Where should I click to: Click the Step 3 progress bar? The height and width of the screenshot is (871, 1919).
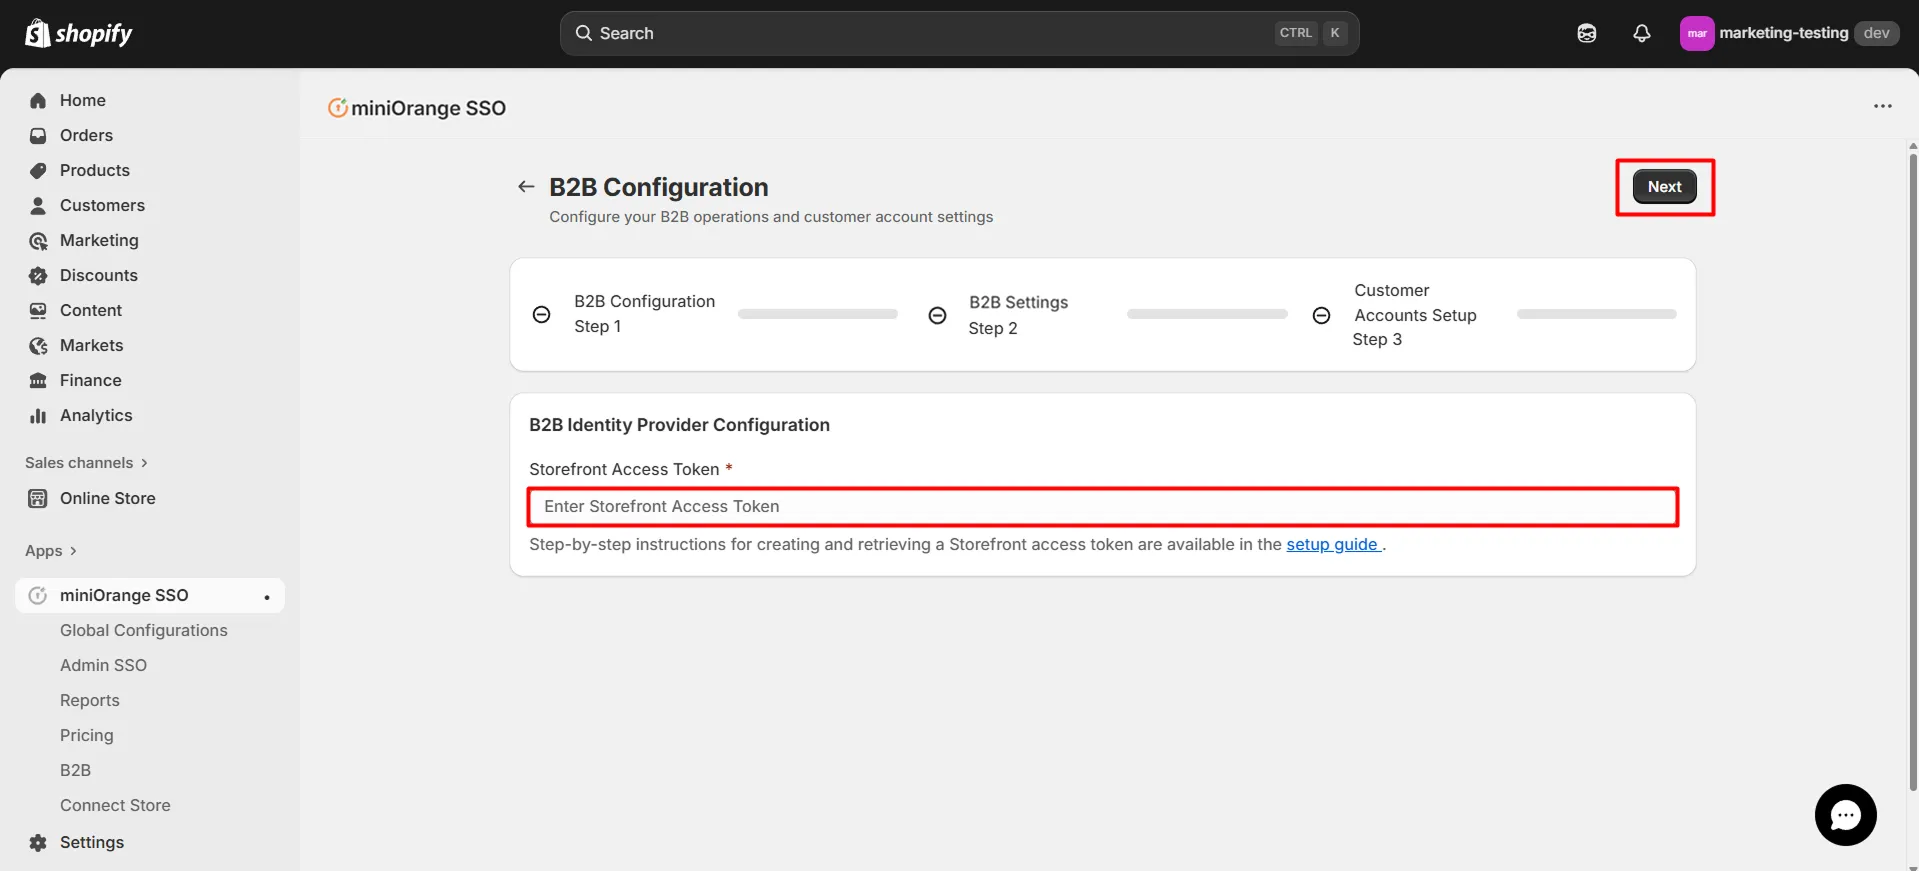pos(1596,314)
